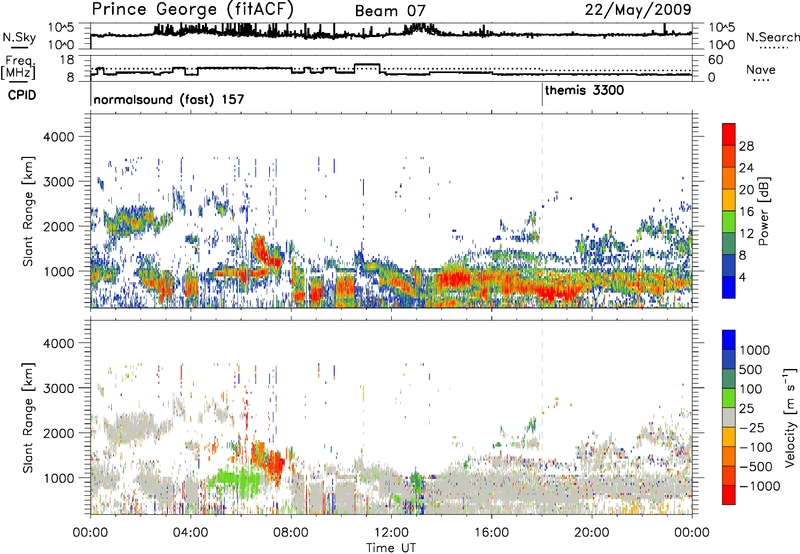800x554 pixels.
Task: Click the 'N.Search' legend label
Action: point(772,37)
